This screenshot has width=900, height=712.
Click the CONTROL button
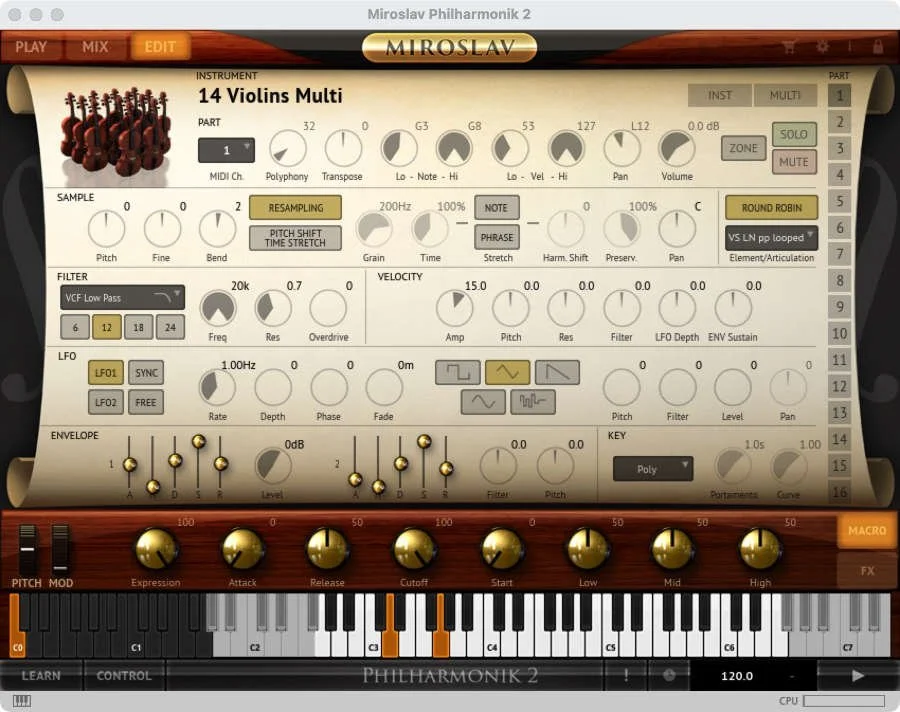[x=124, y=675]
